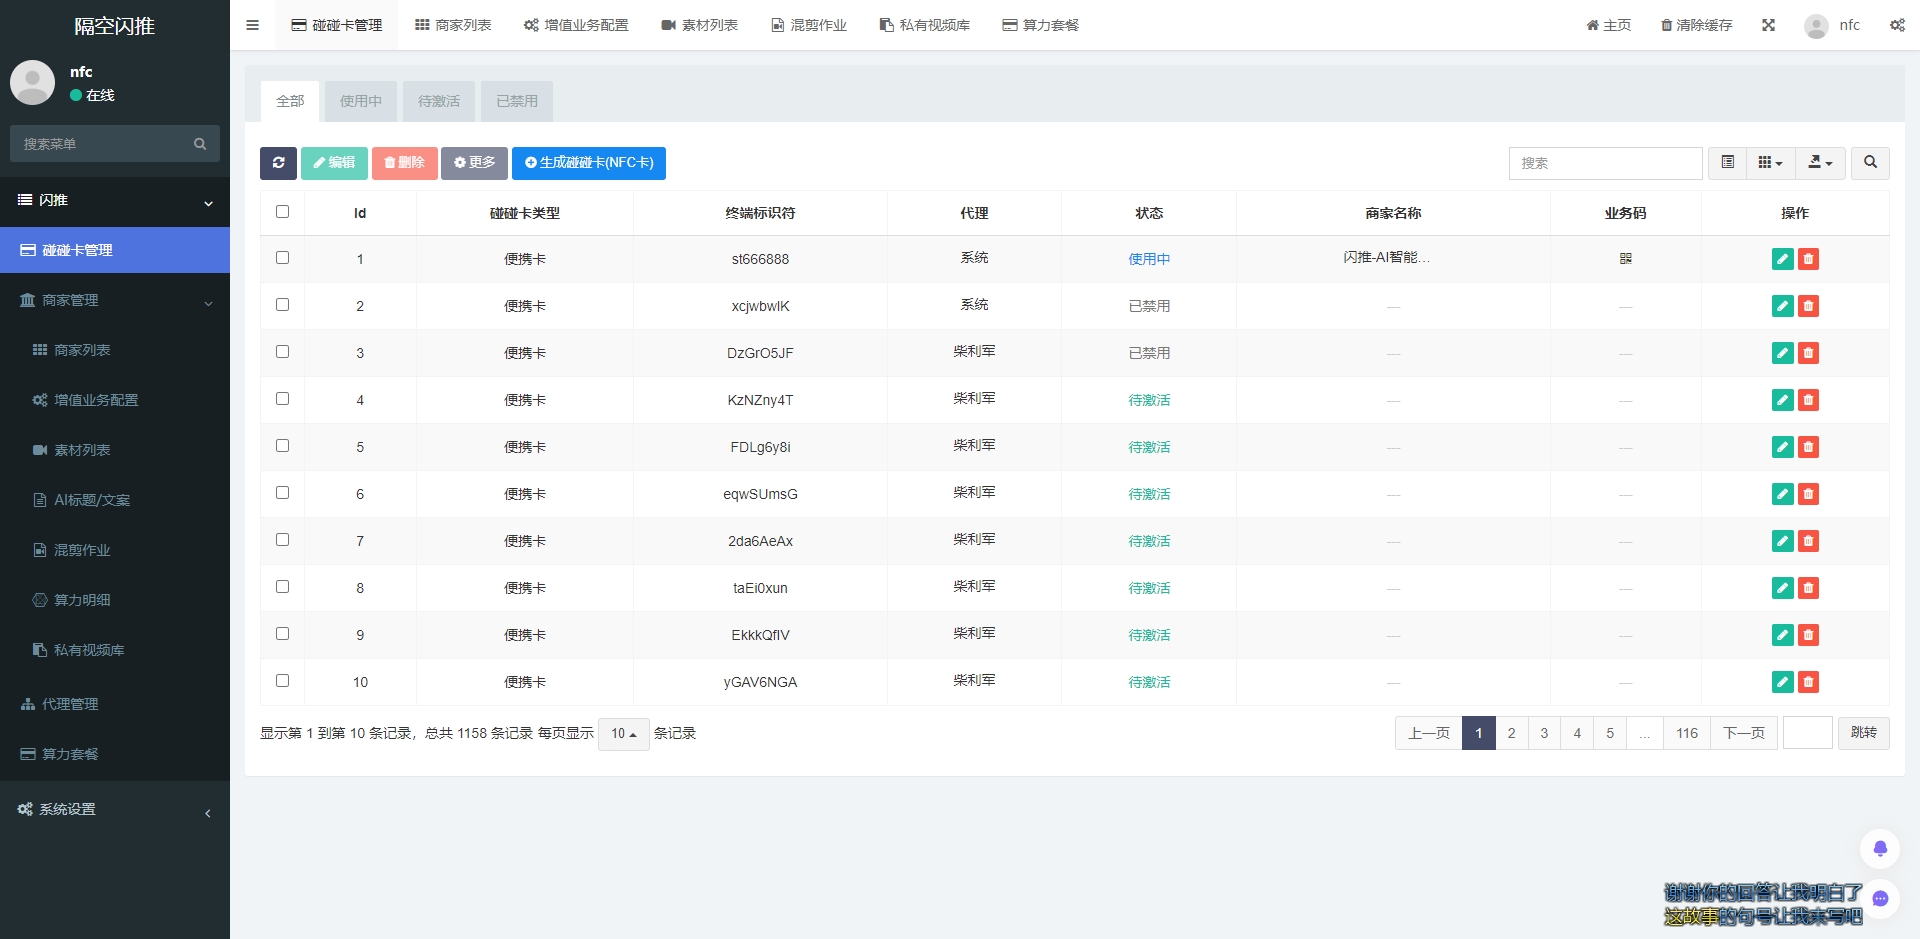The image size is (1920, 939).
Task: Click the fullscreen icon in top bar
Action: click(x=1768, y=25)
